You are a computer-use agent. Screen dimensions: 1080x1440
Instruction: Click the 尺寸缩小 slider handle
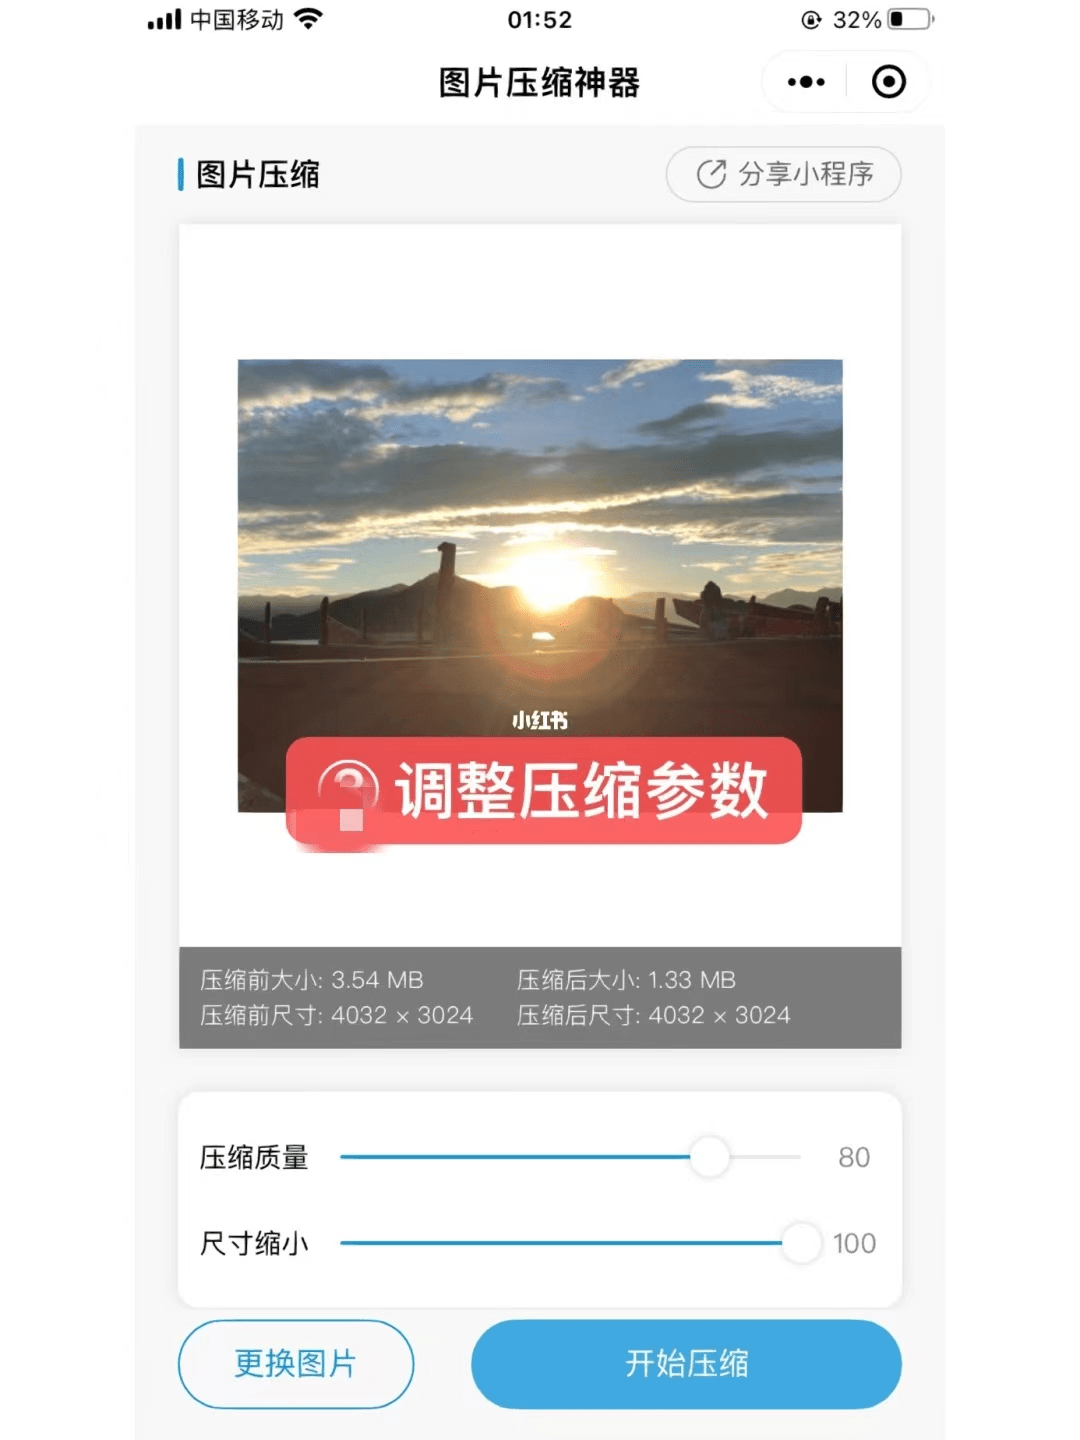coord(801,1243)
